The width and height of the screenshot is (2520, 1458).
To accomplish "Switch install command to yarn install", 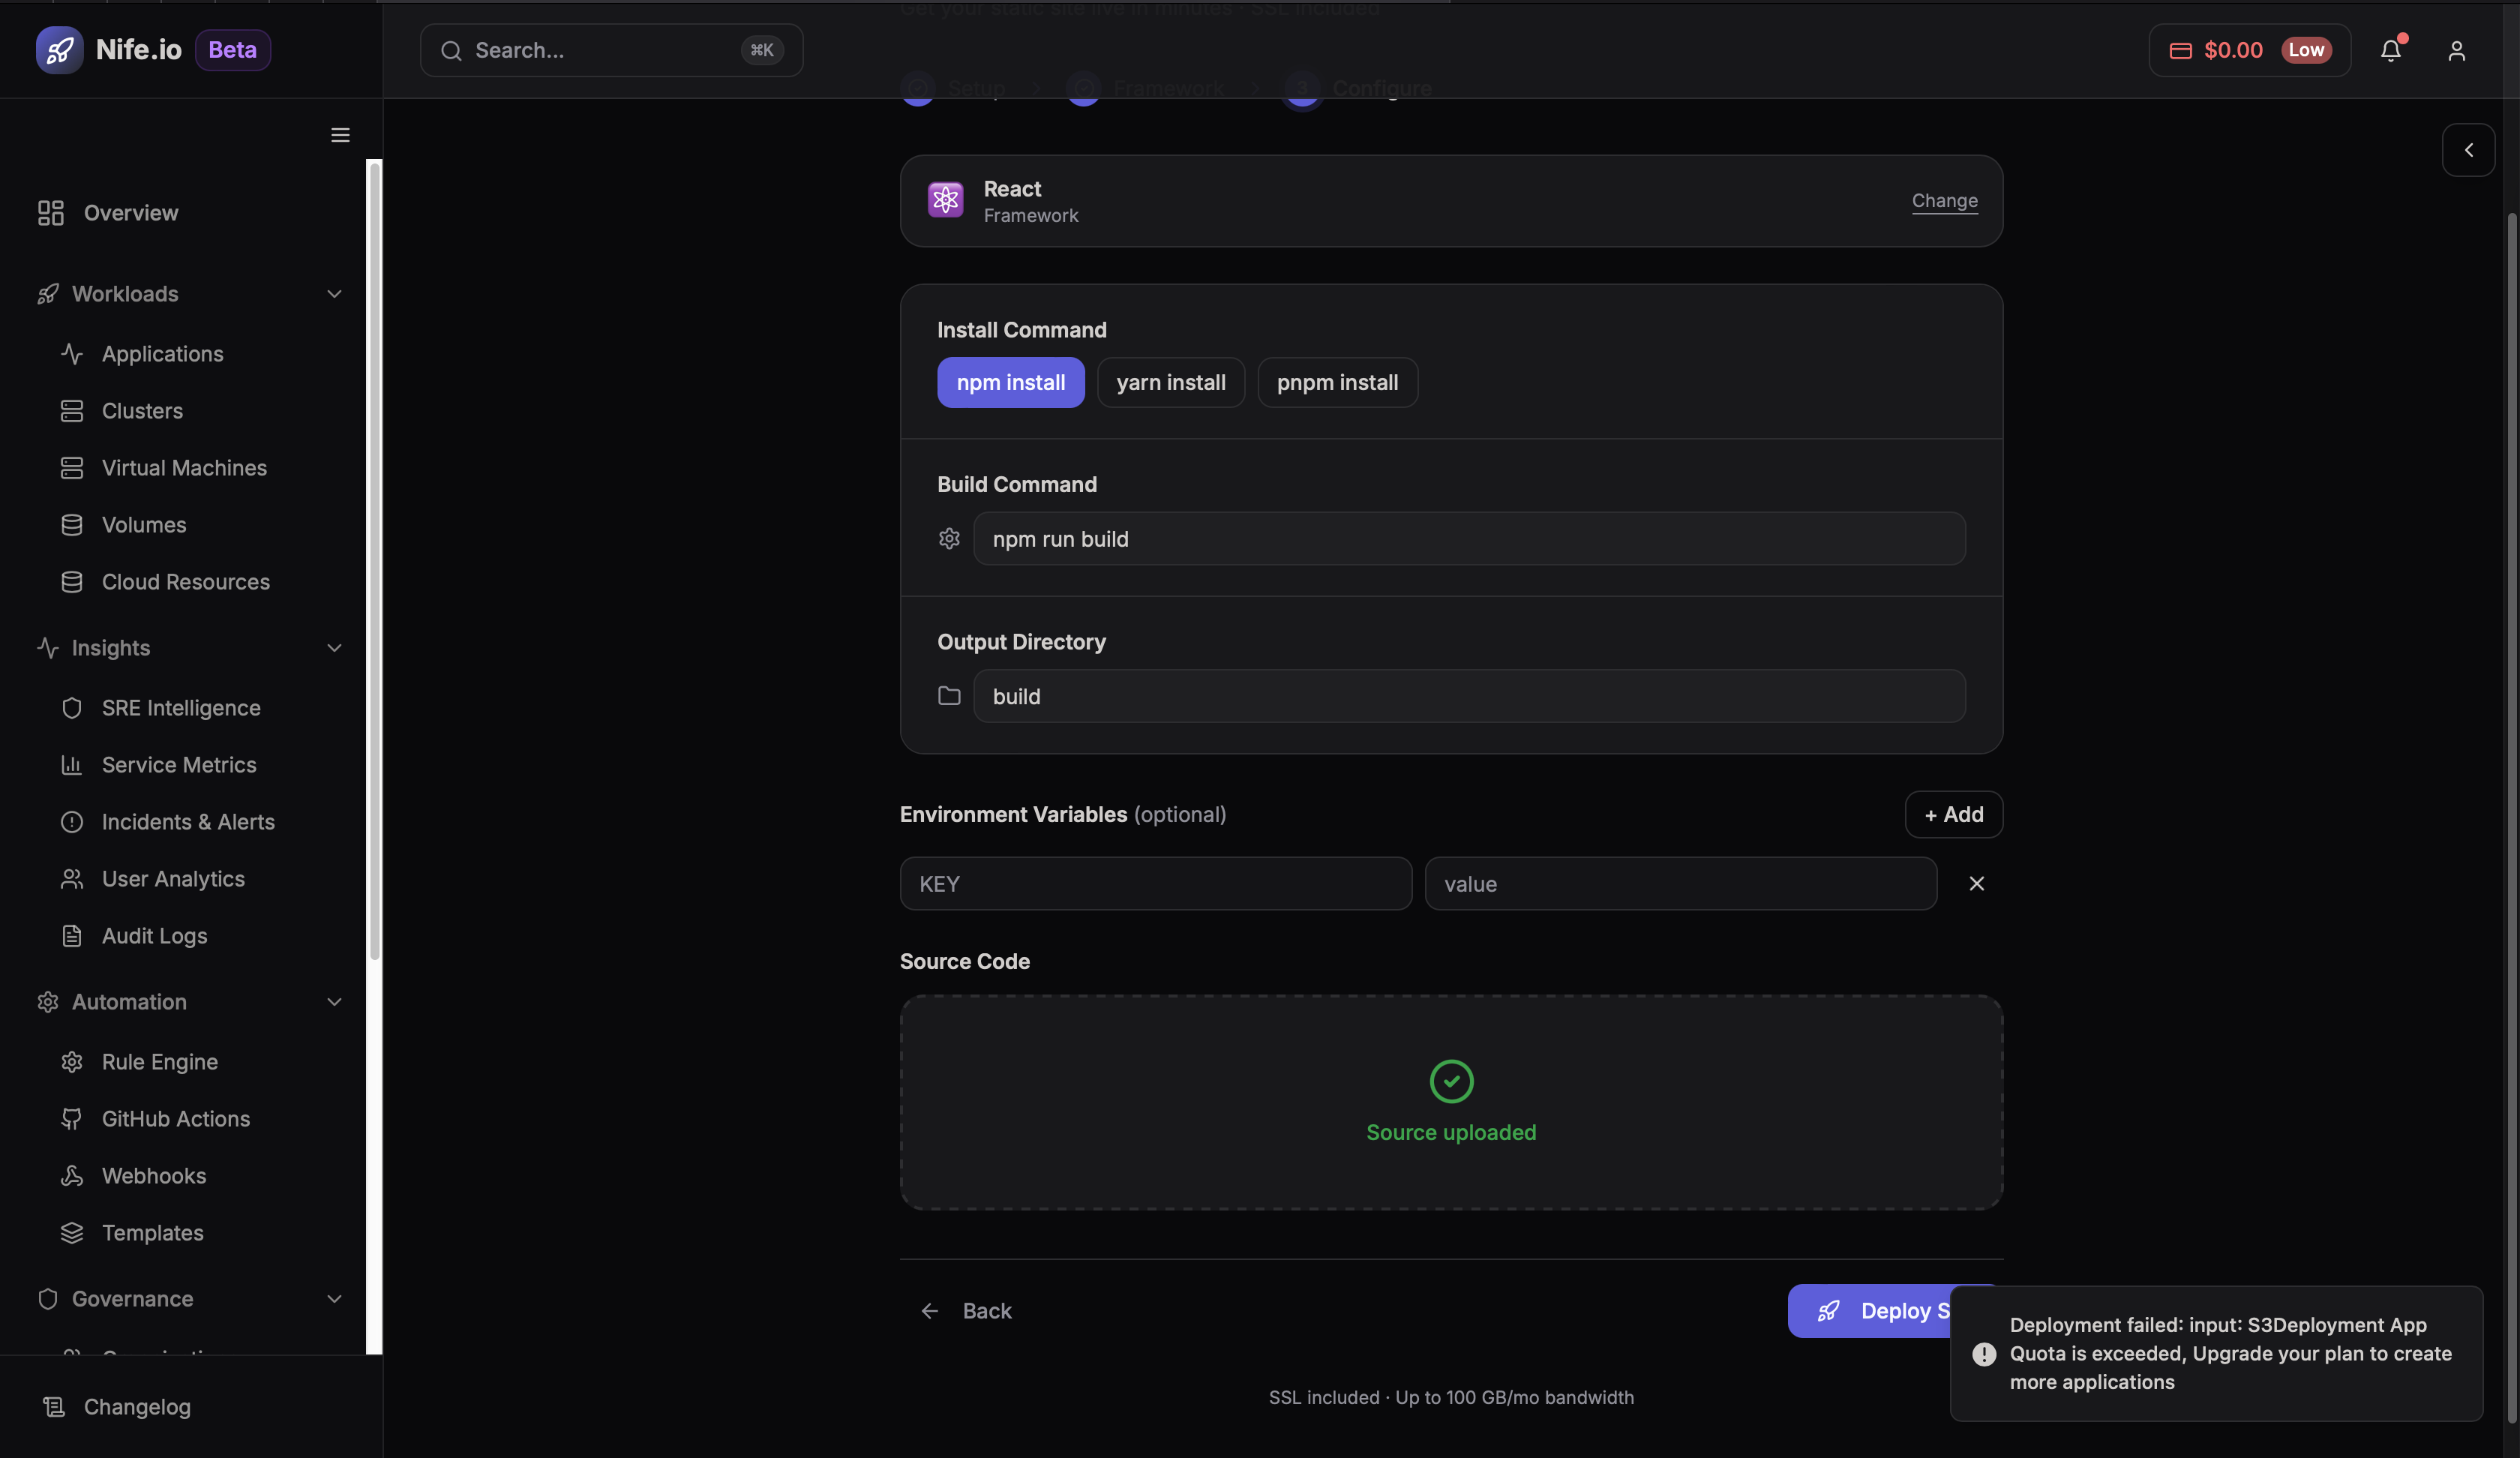I will pyautogui.click(x=1171, y=382).
